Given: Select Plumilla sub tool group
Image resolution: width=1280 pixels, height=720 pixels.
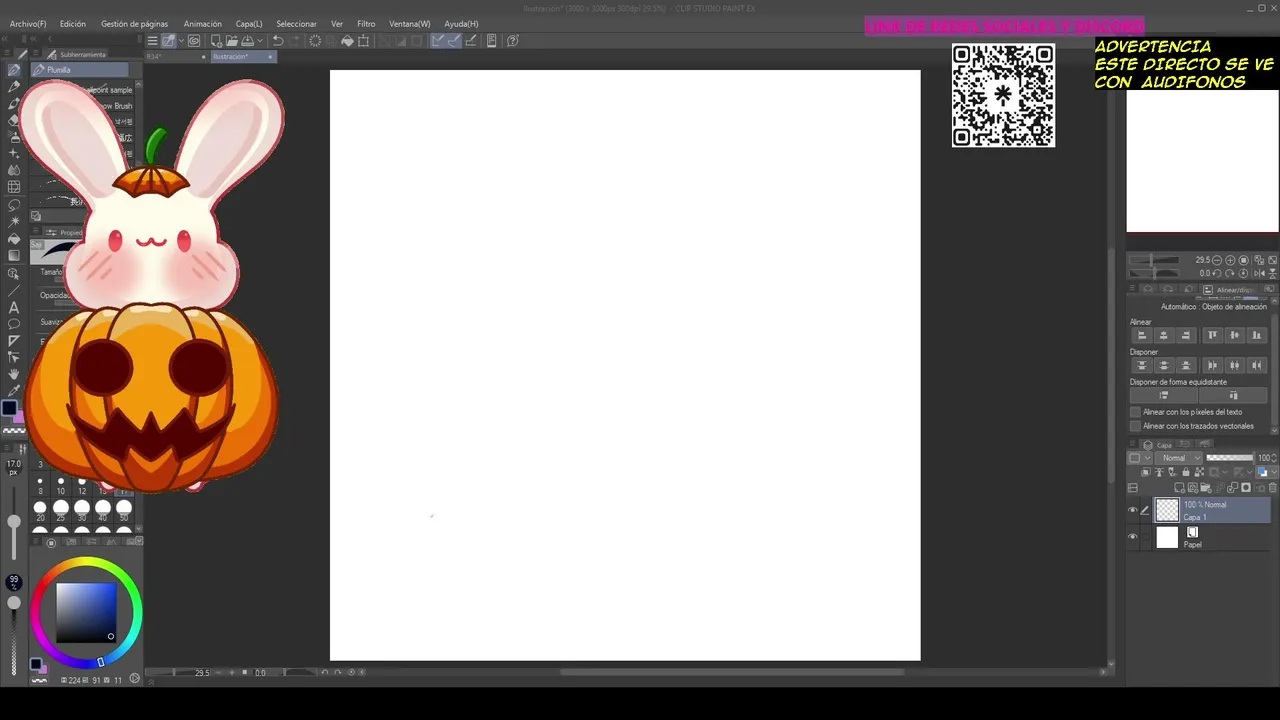Looking at the screenshot, I should [80, 70].
